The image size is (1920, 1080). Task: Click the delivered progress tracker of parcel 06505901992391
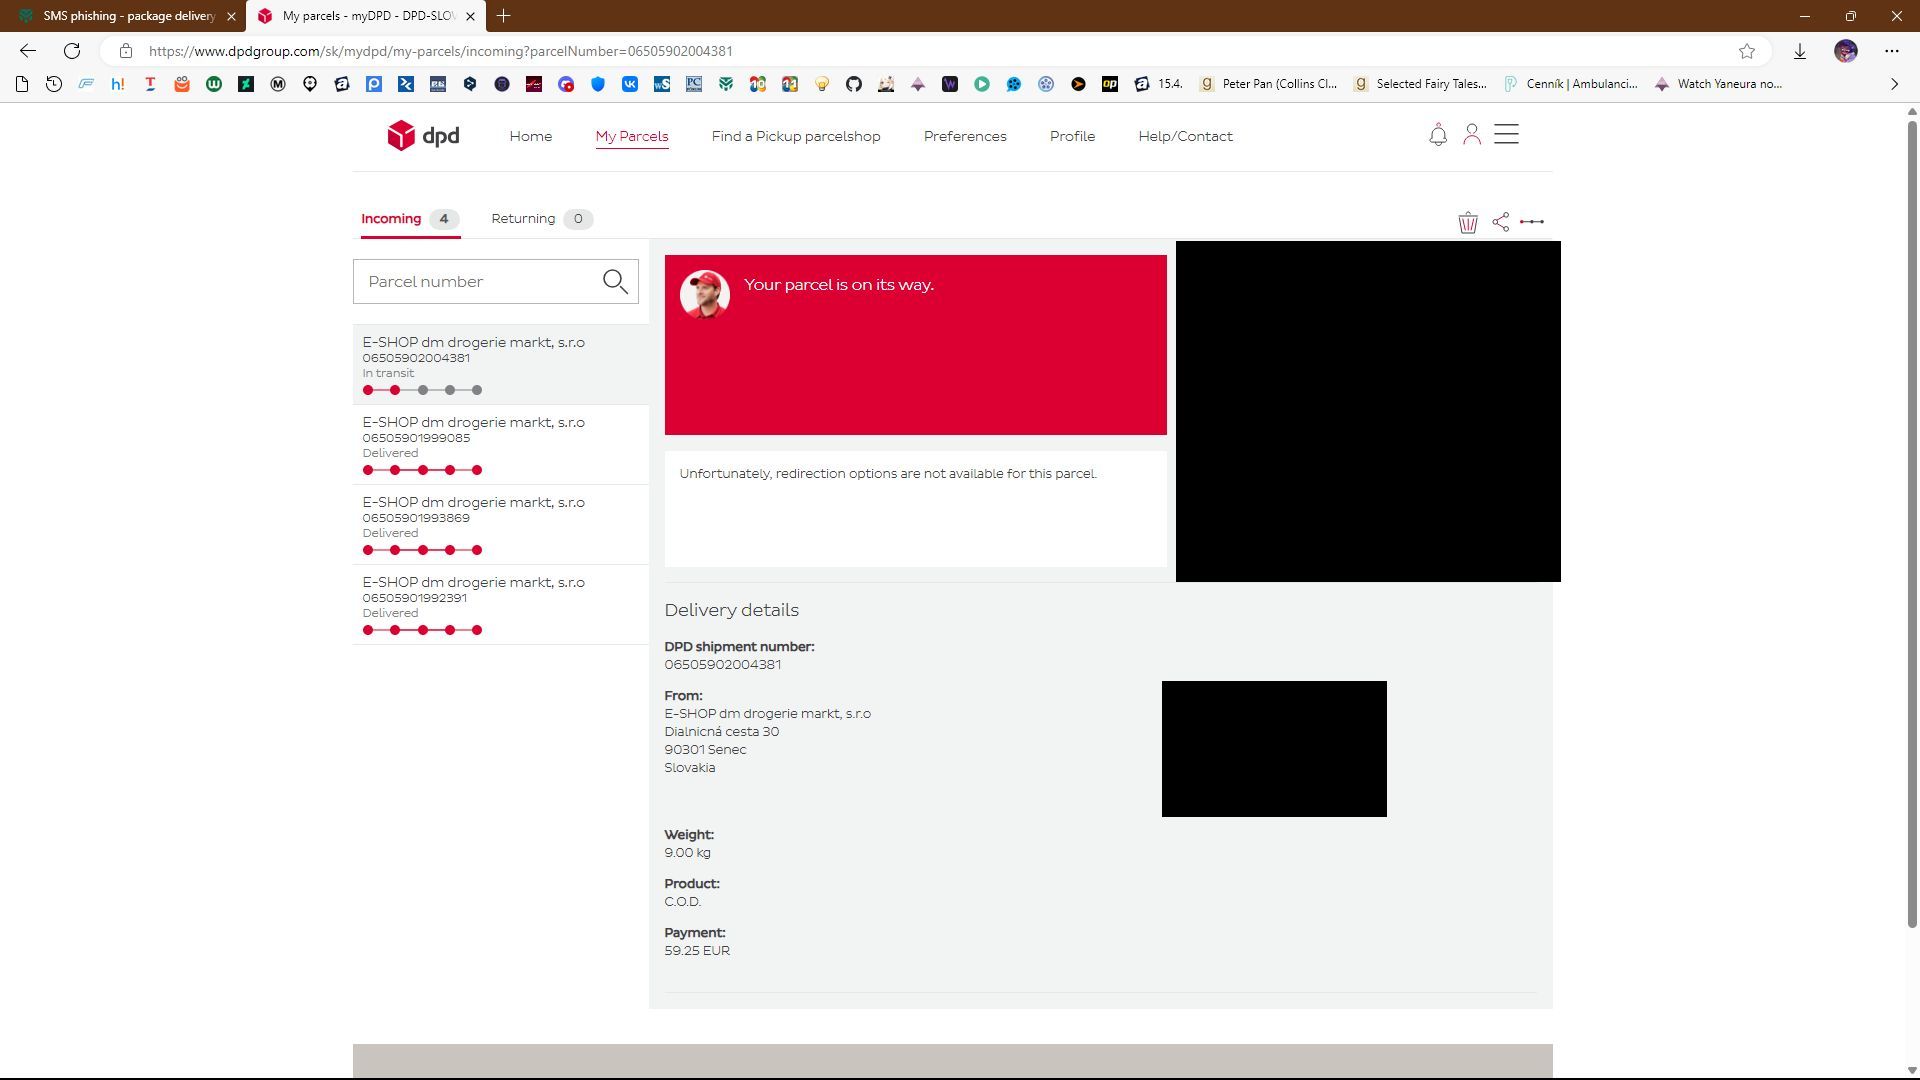click(422, 630)
